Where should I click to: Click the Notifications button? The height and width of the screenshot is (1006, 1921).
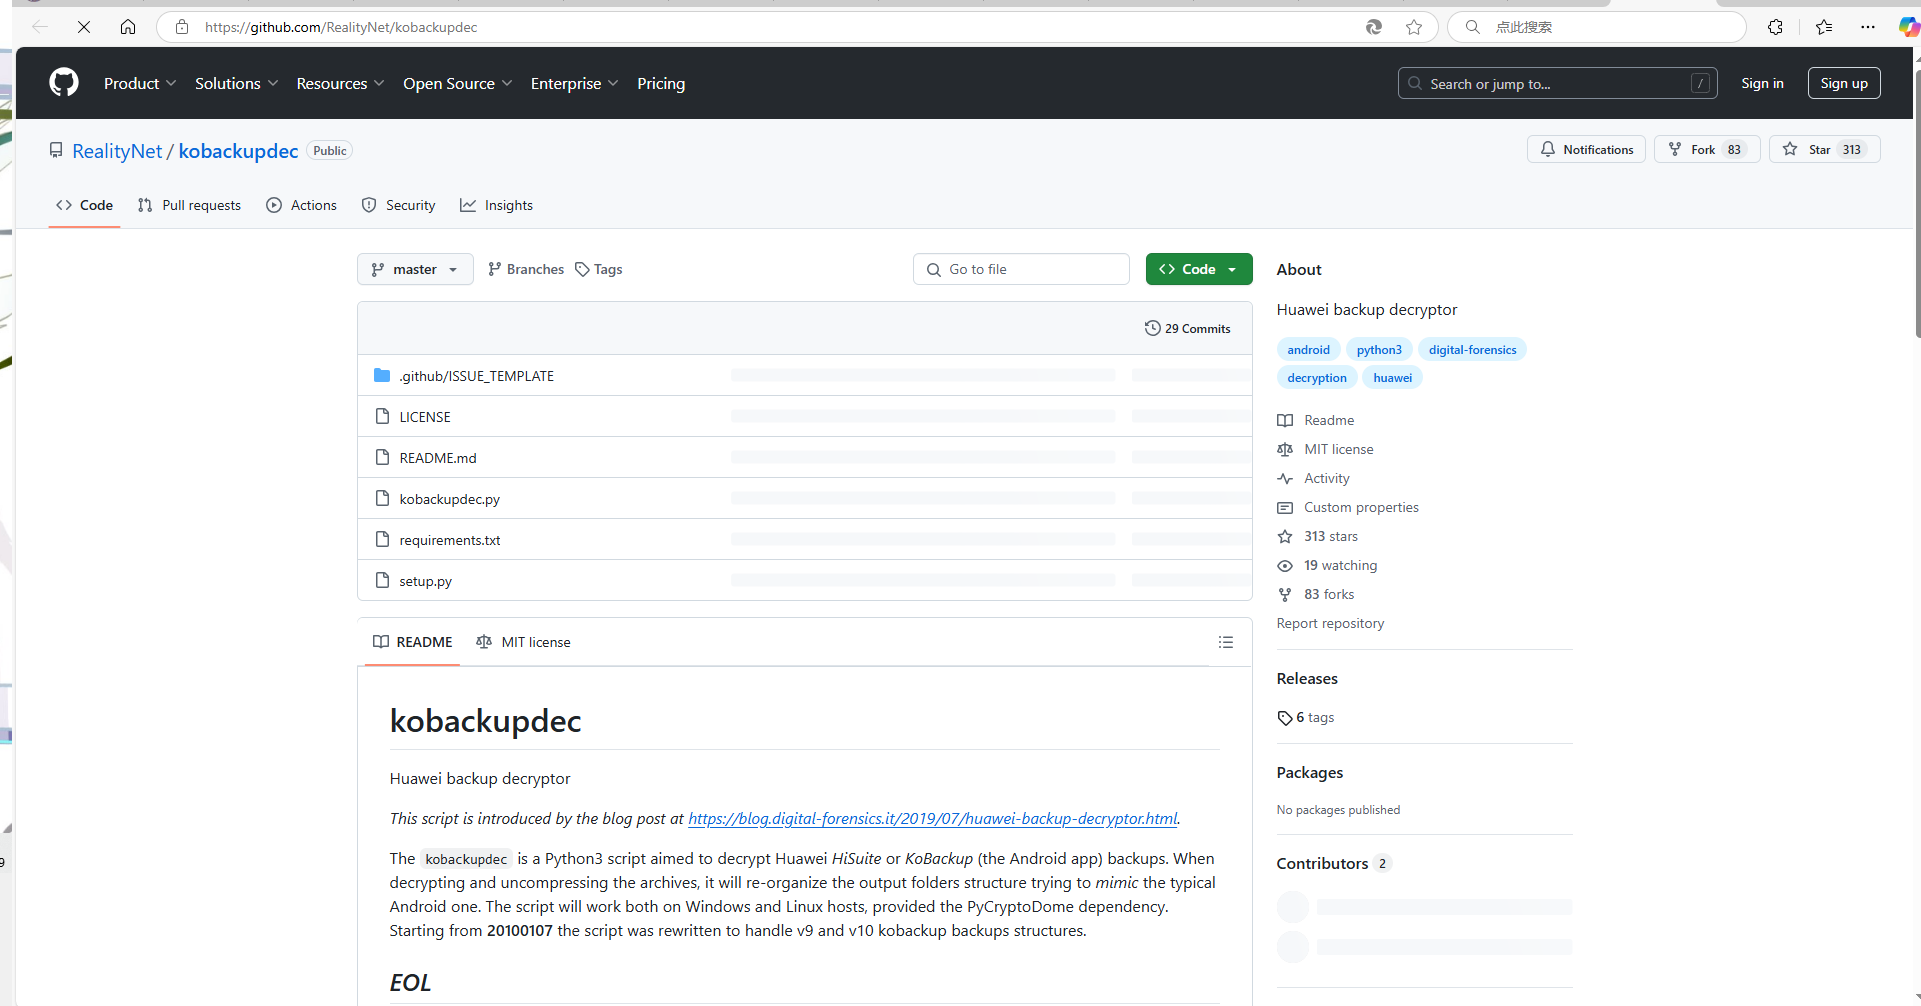1586,149
